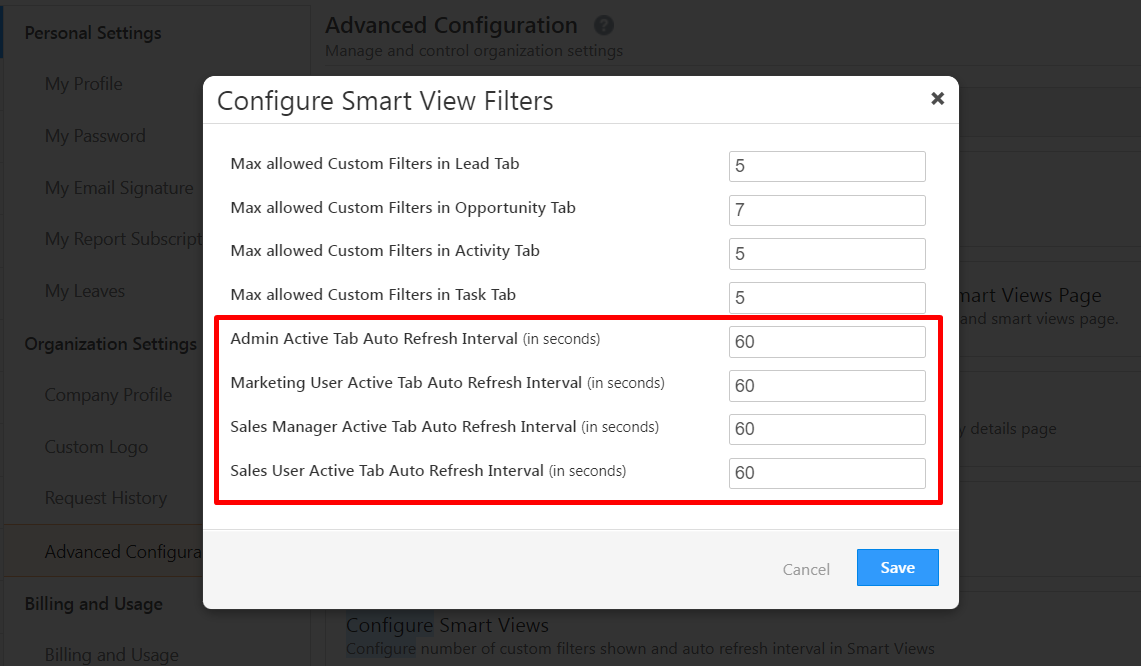Click the Marketing User refresh interval field

(827, 386)
